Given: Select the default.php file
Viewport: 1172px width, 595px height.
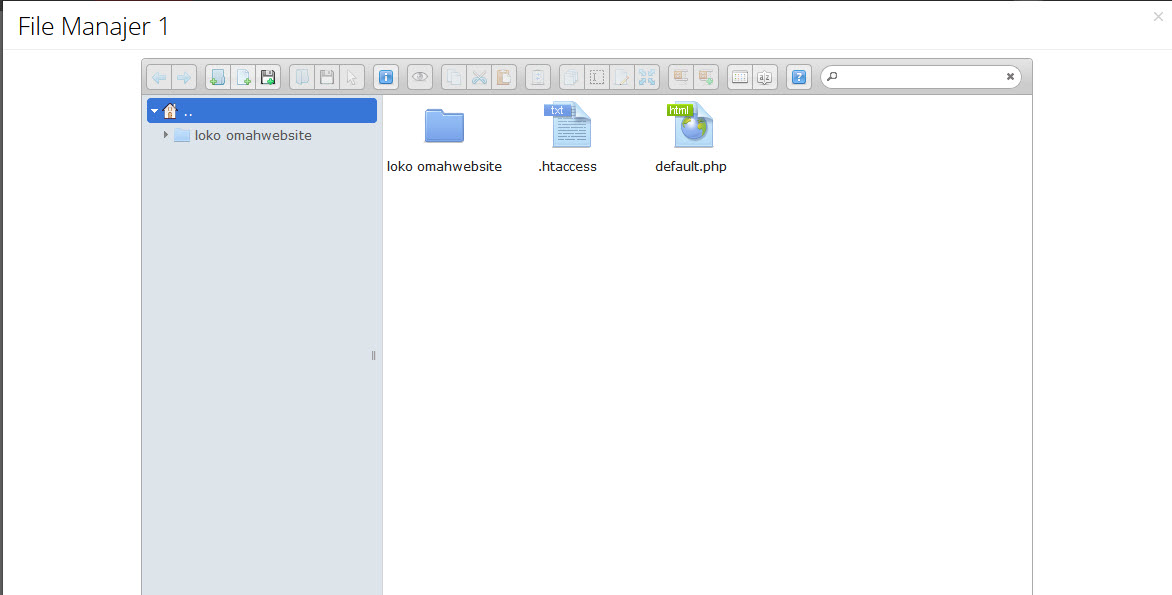Looking at the screenshot, I should tap(691, 137).
